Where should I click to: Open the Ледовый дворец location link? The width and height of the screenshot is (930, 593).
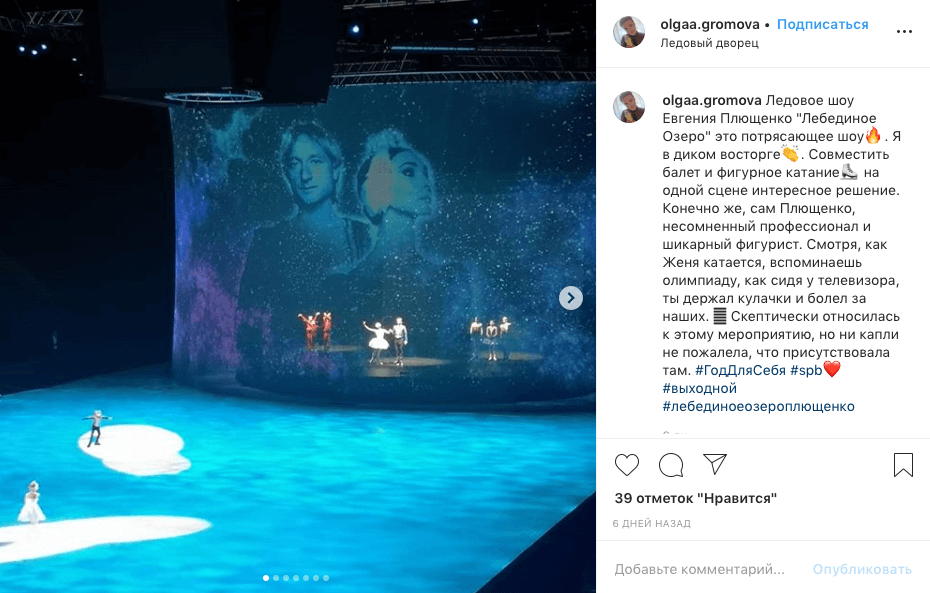(x=709, y=43)
